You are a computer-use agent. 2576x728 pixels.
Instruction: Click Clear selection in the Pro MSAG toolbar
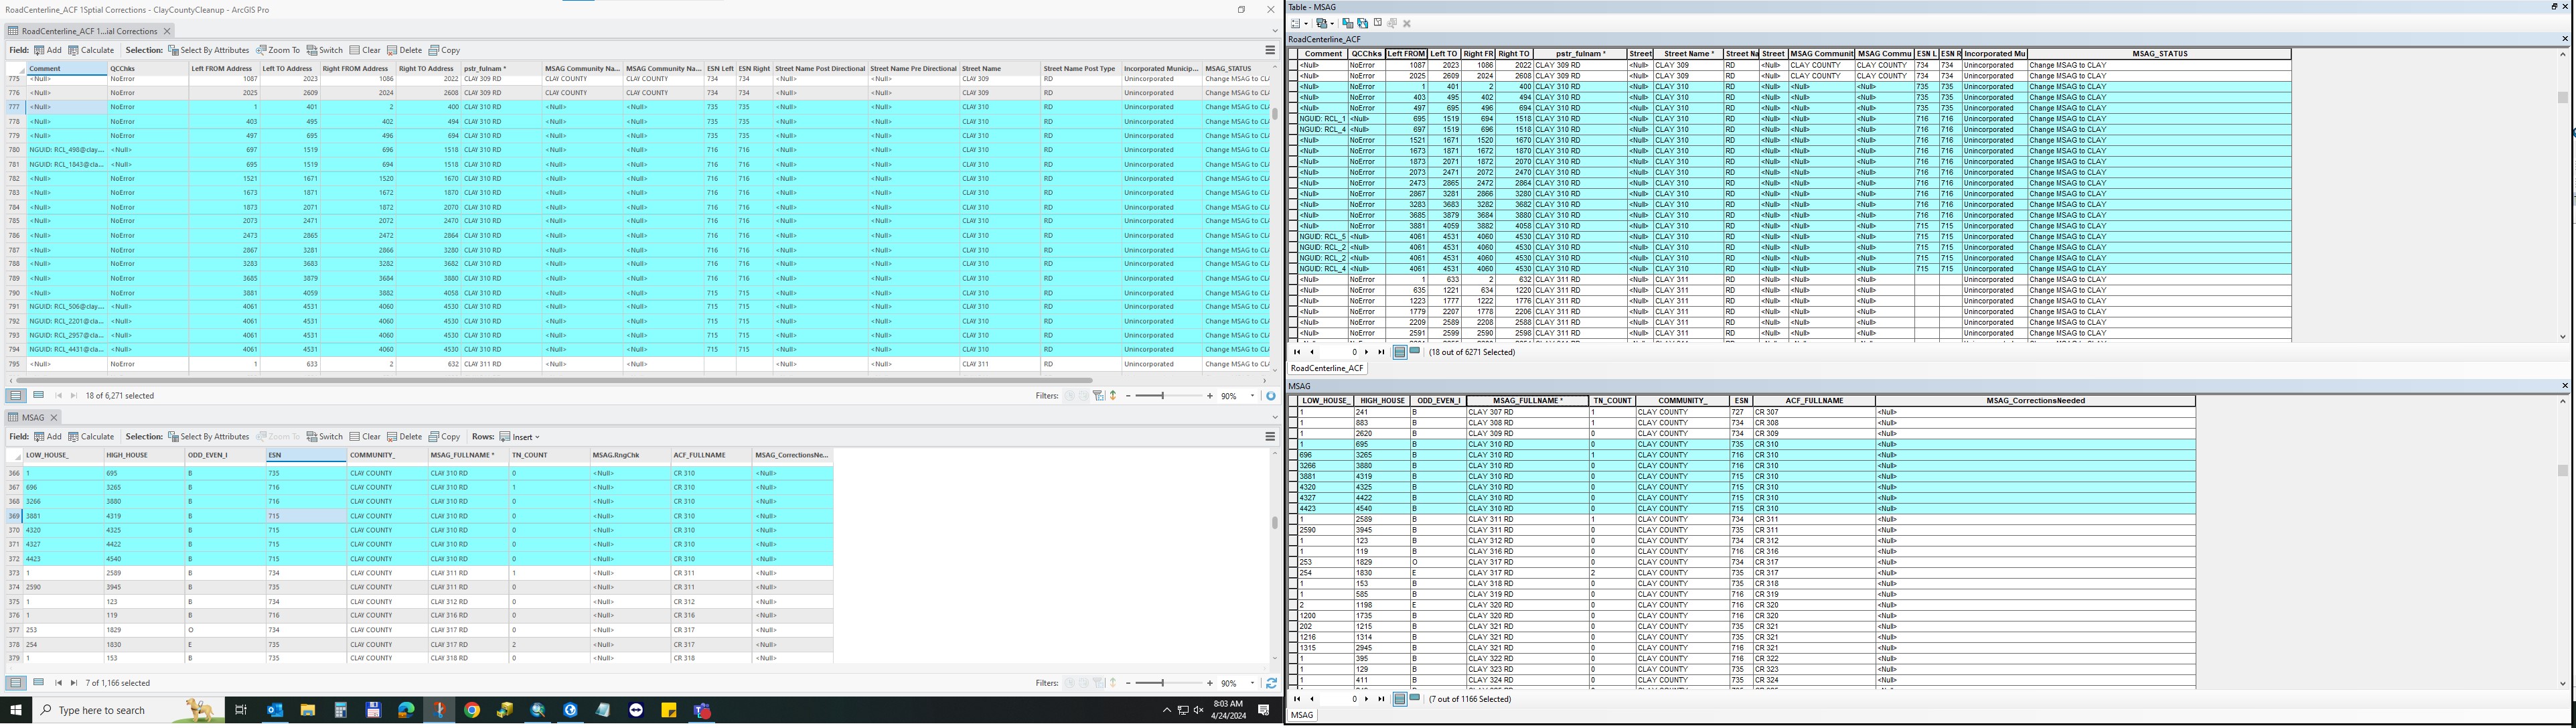(x=365, y=437)
